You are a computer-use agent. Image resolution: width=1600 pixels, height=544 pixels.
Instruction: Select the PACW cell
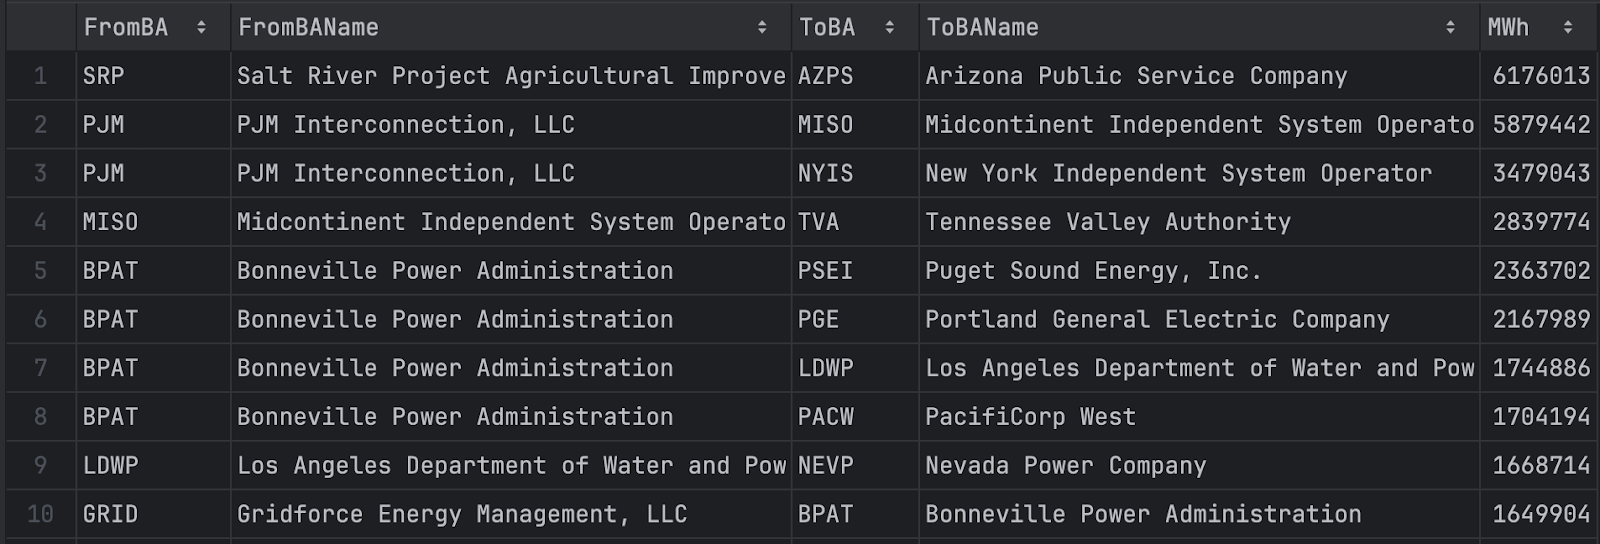pos(855,417)
